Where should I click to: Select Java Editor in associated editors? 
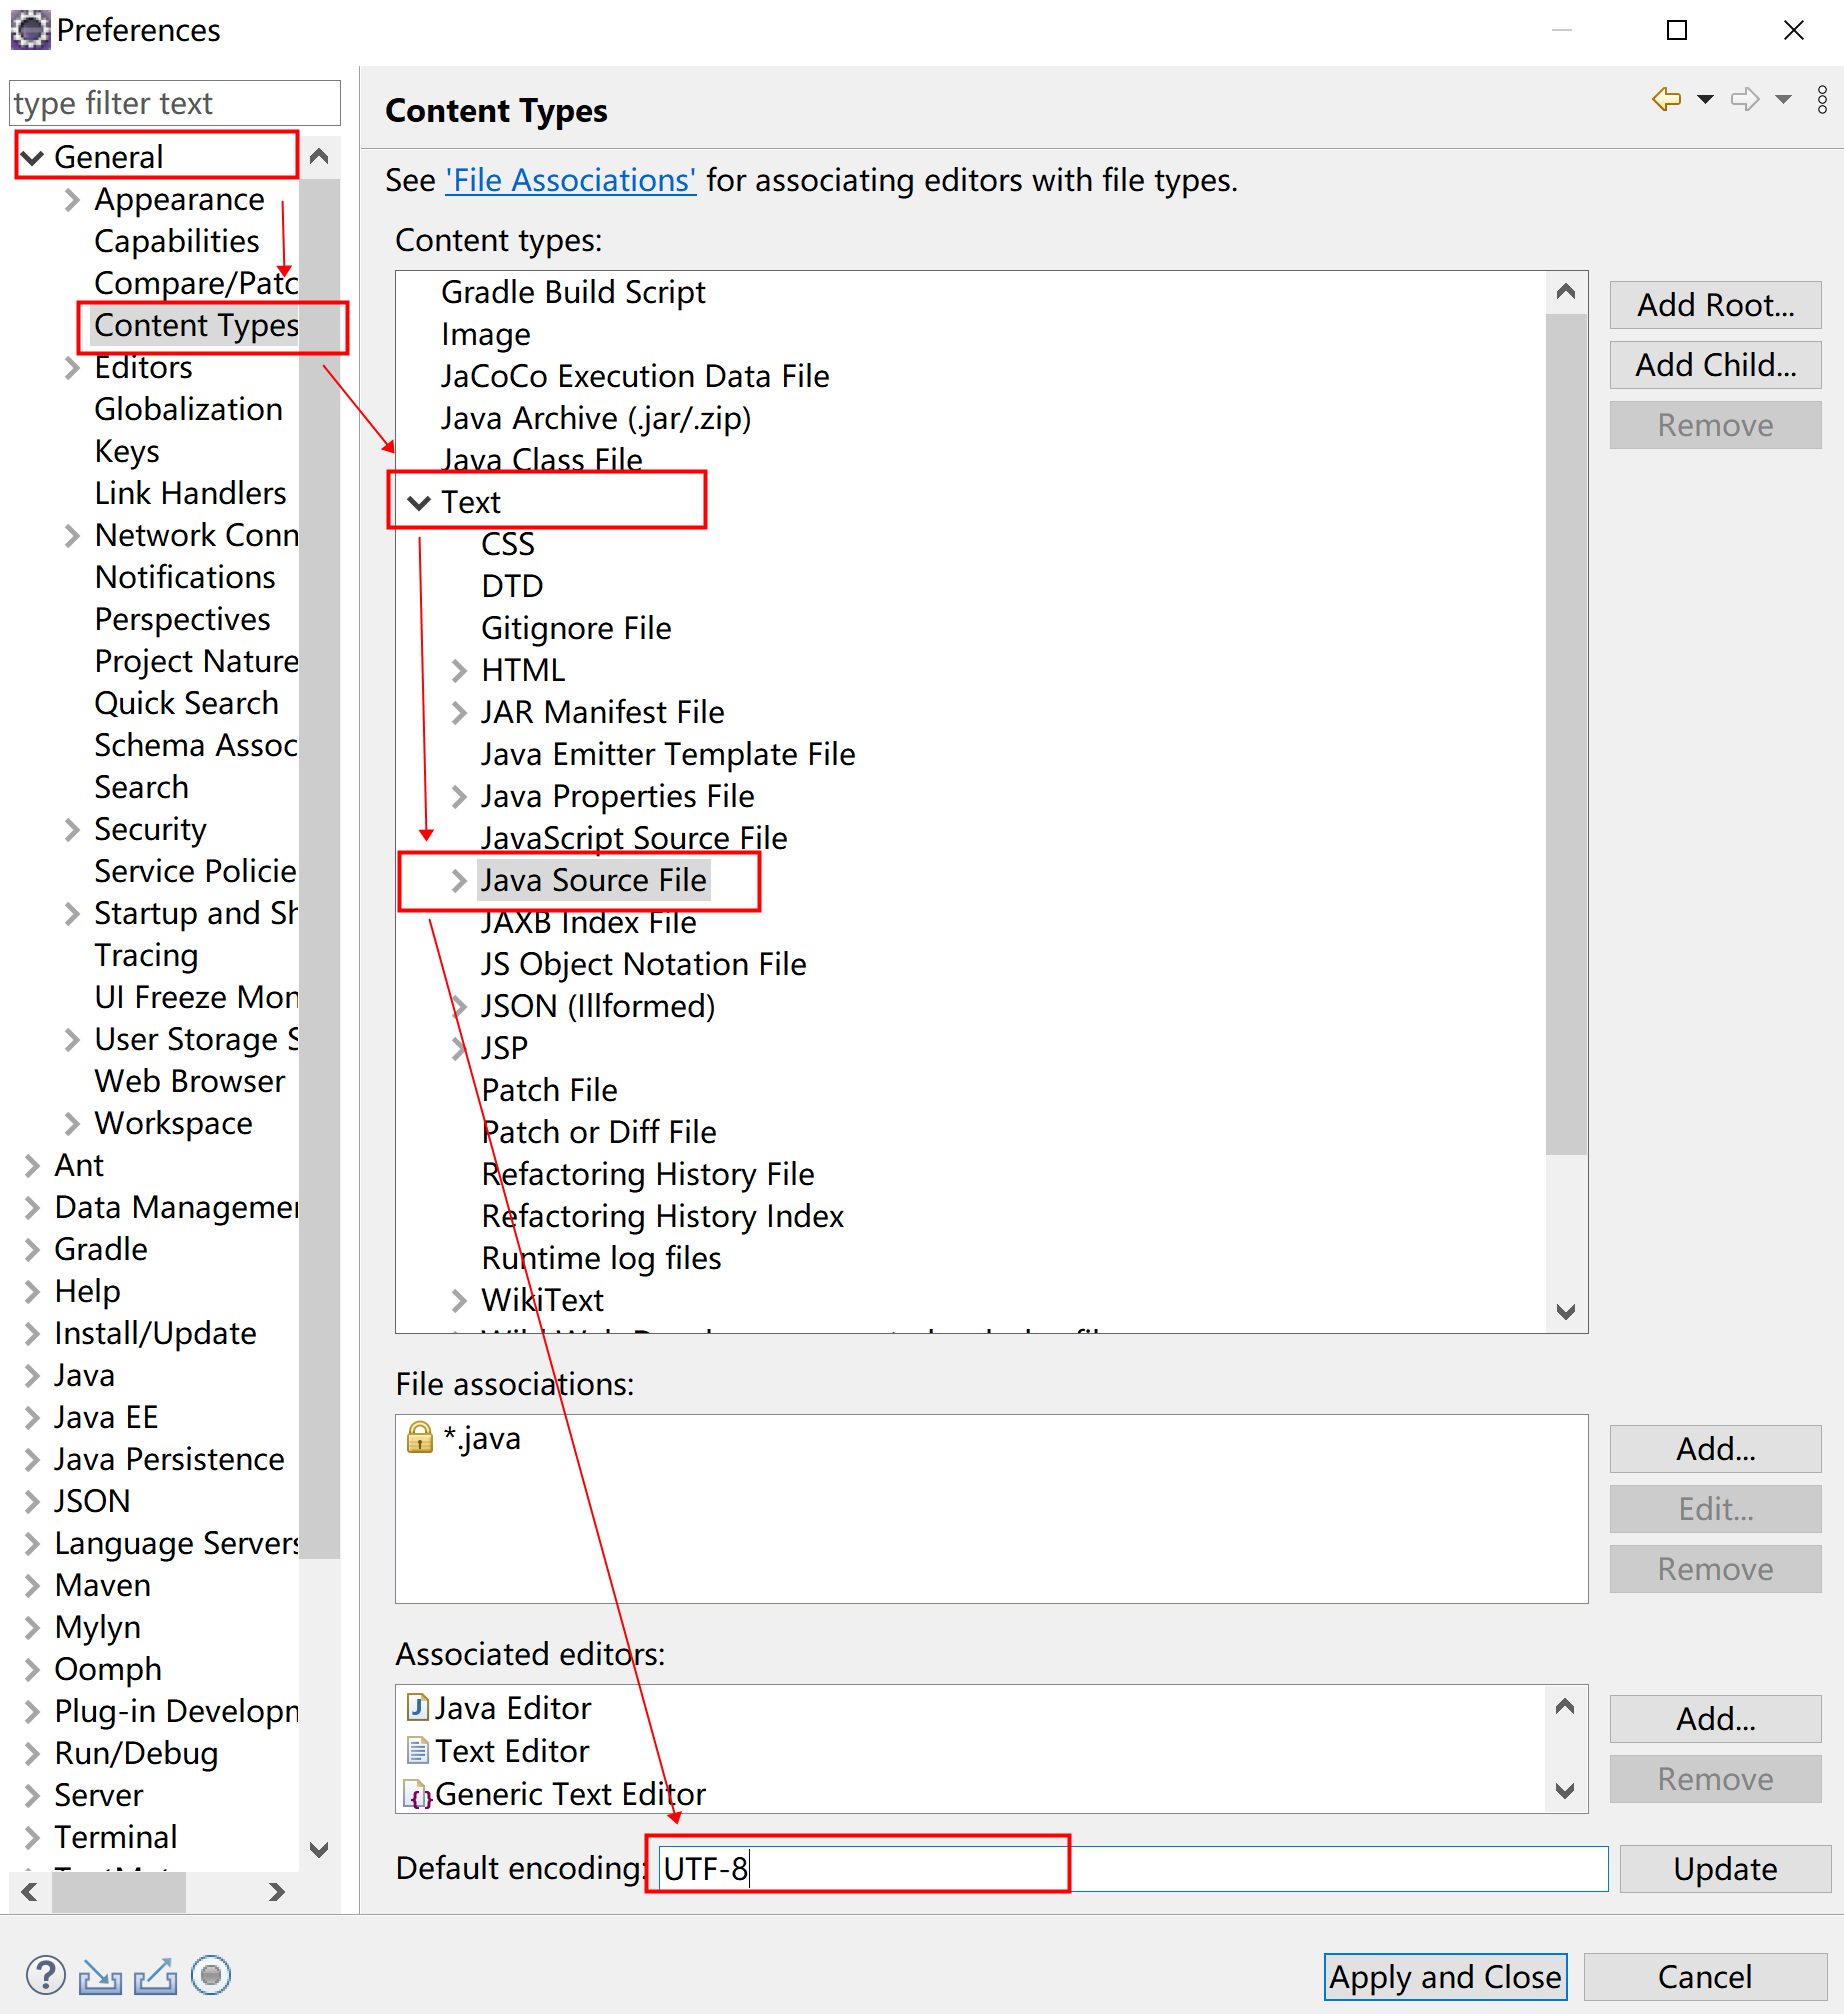click(500, 1708)
